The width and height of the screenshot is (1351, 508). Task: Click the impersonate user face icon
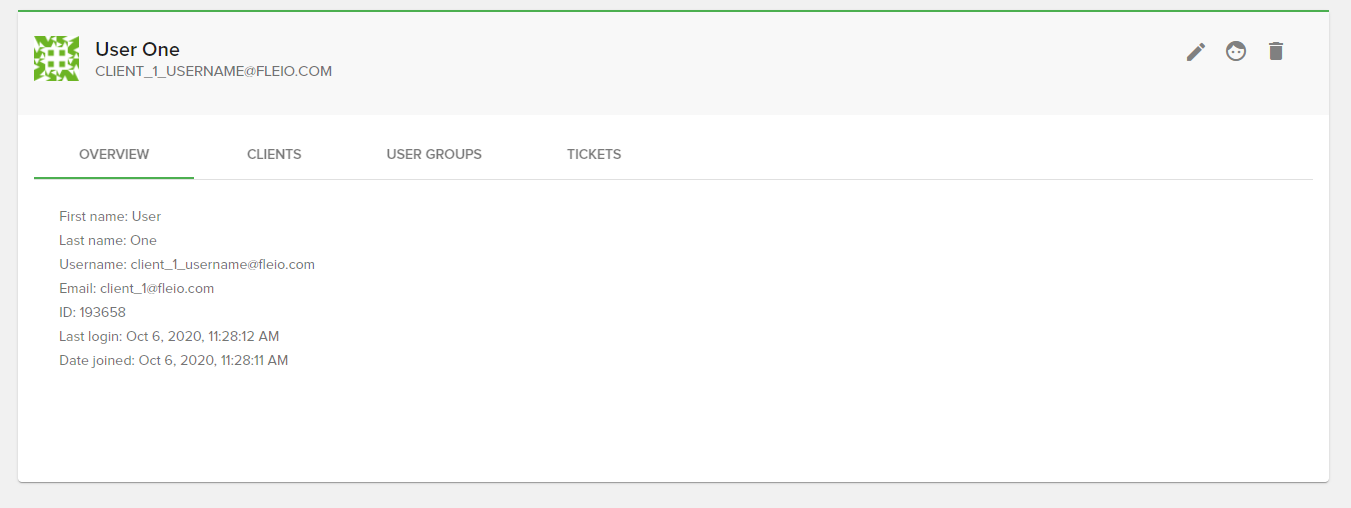(1236, 52)
